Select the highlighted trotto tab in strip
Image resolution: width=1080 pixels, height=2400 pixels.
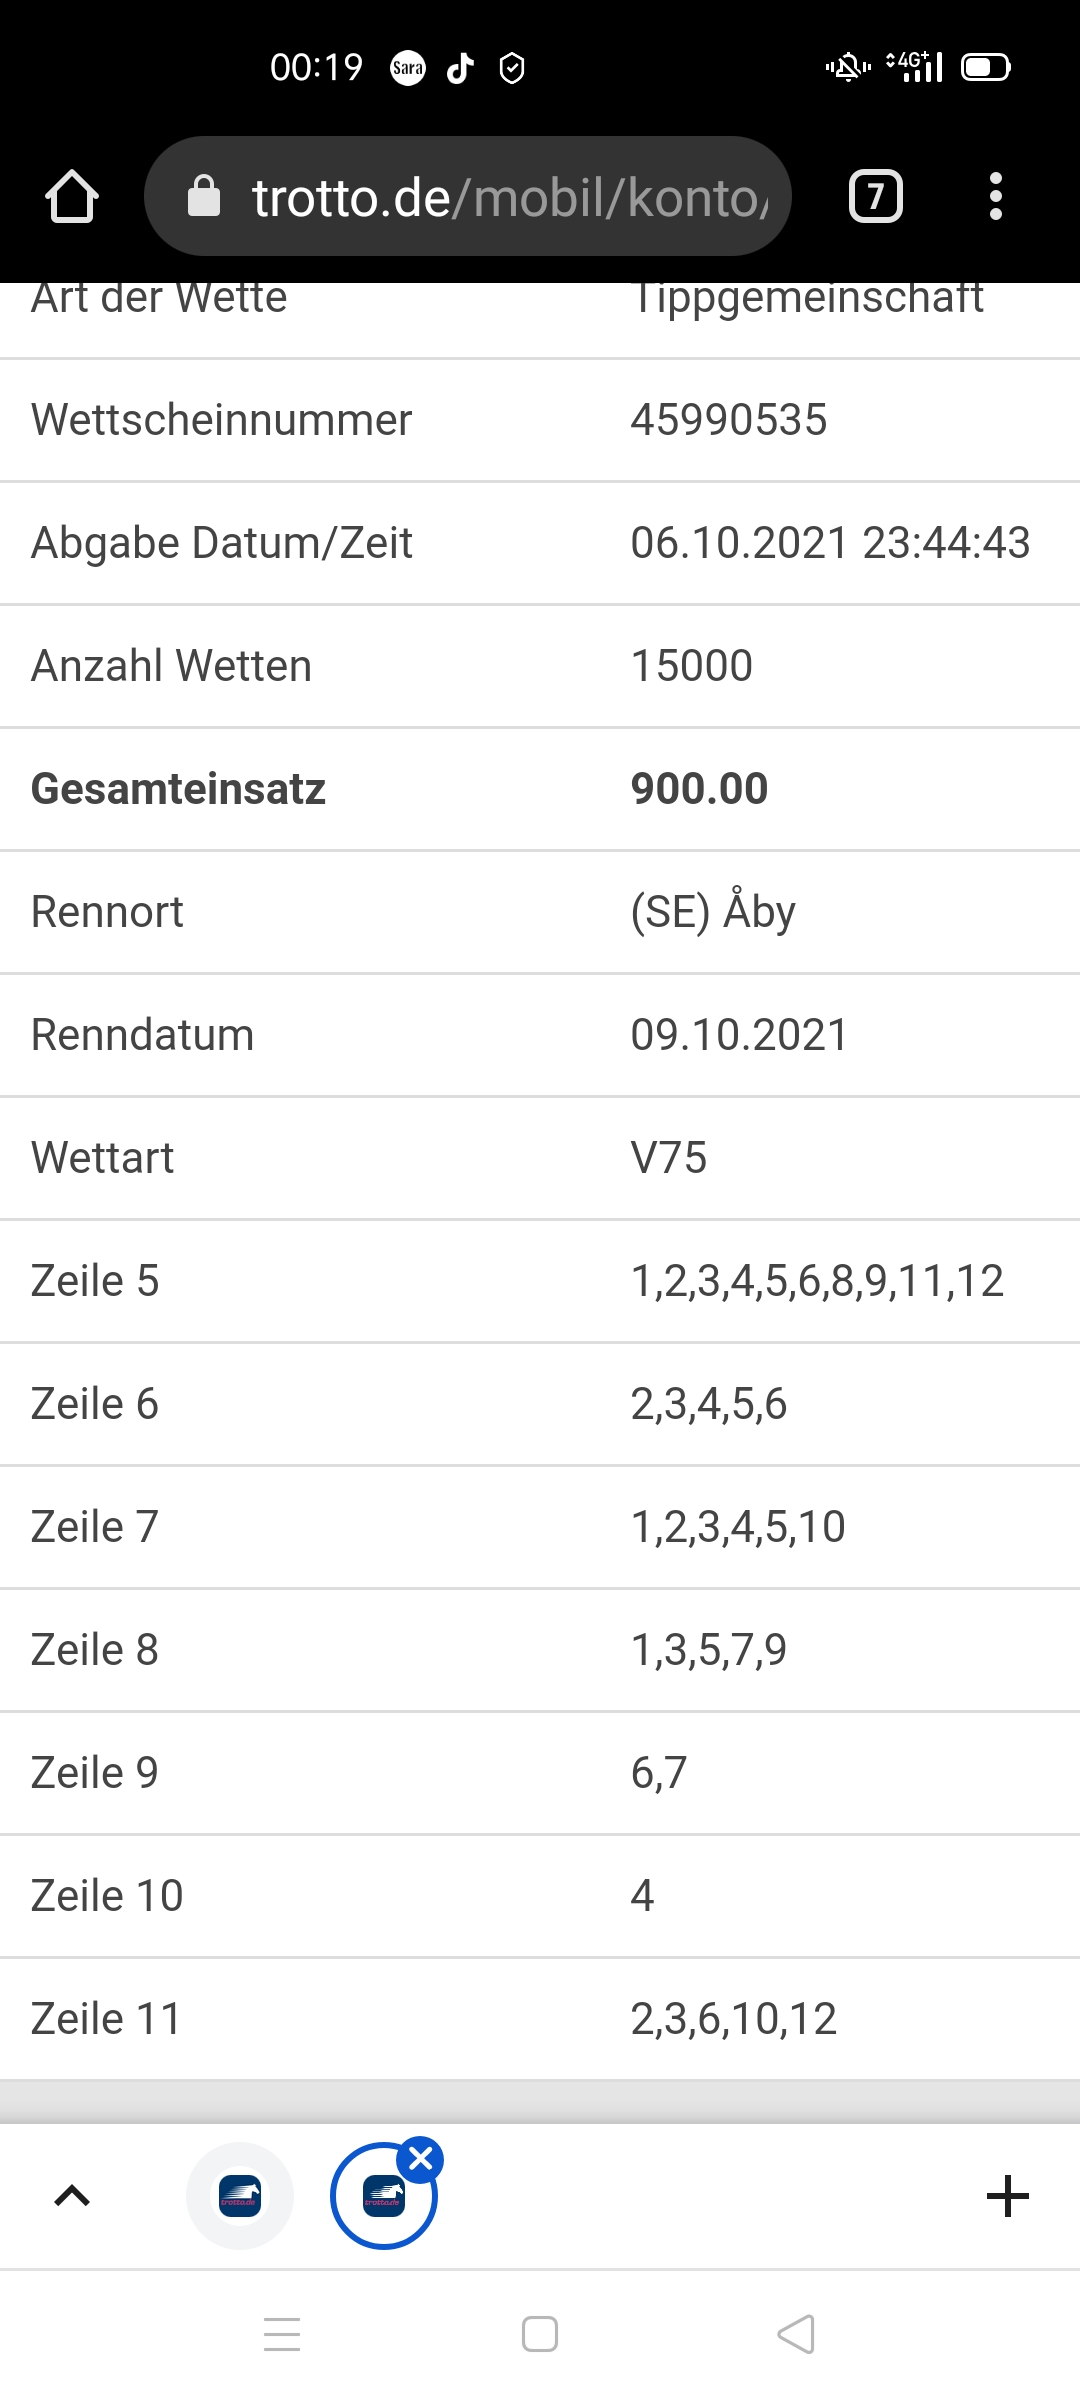coord(384,2196)
